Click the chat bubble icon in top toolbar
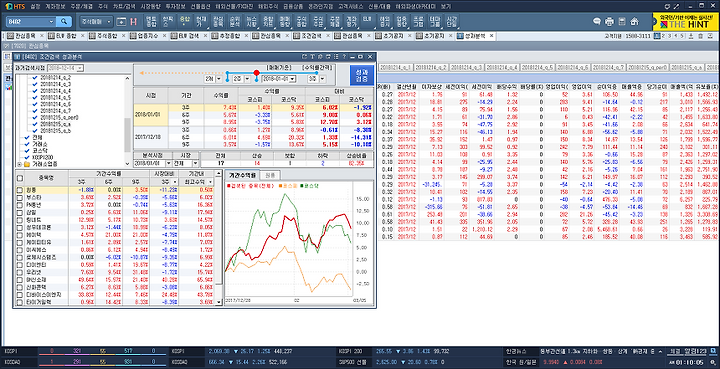 pyautogui.click(x=597, y=22)
